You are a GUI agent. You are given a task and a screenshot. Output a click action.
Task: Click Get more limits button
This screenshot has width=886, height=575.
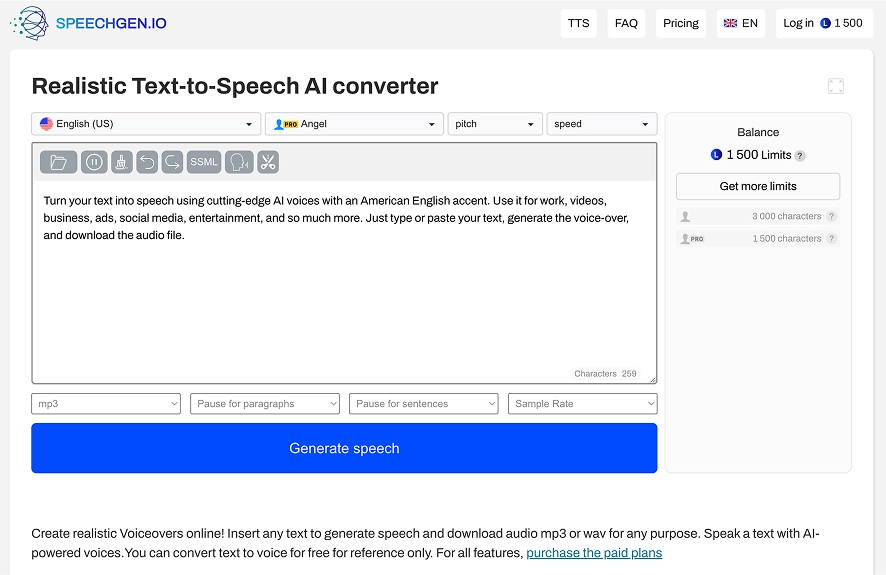coord(758,186)
